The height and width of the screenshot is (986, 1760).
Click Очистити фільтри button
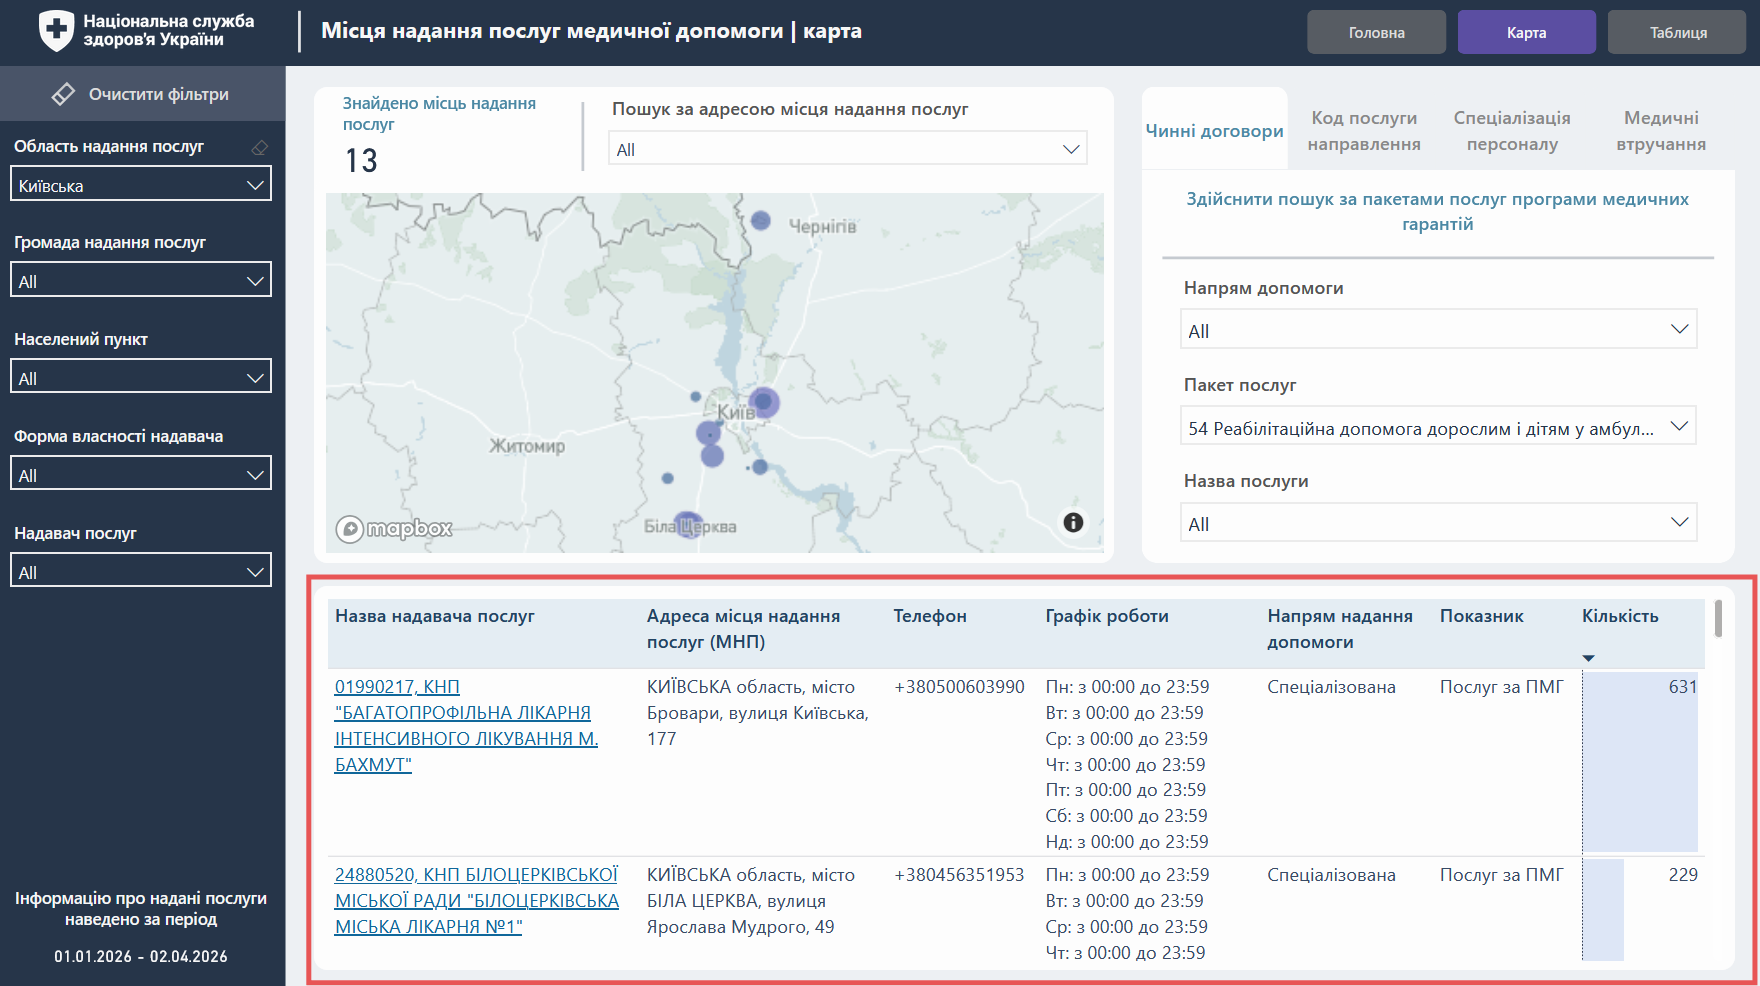point(142,94)
